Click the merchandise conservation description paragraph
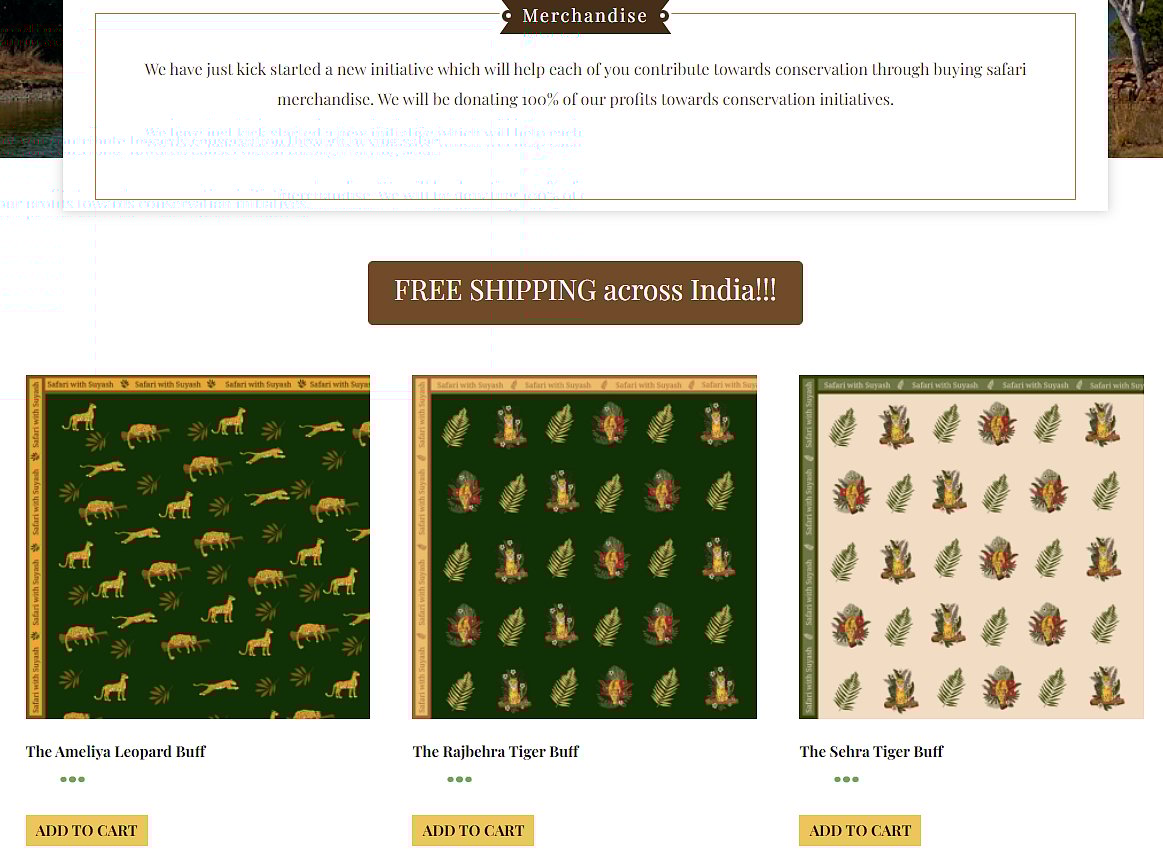 click(x=585, y=84)
